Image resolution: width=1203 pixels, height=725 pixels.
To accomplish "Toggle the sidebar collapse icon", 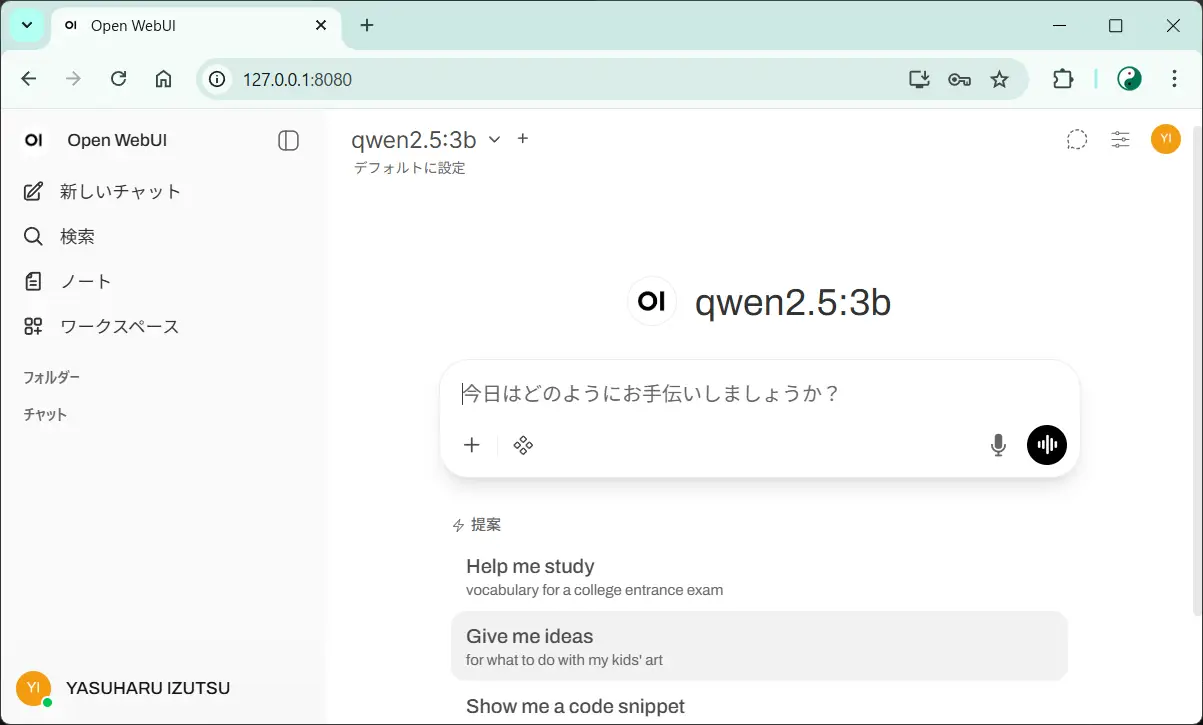I will tap(288, 141).
